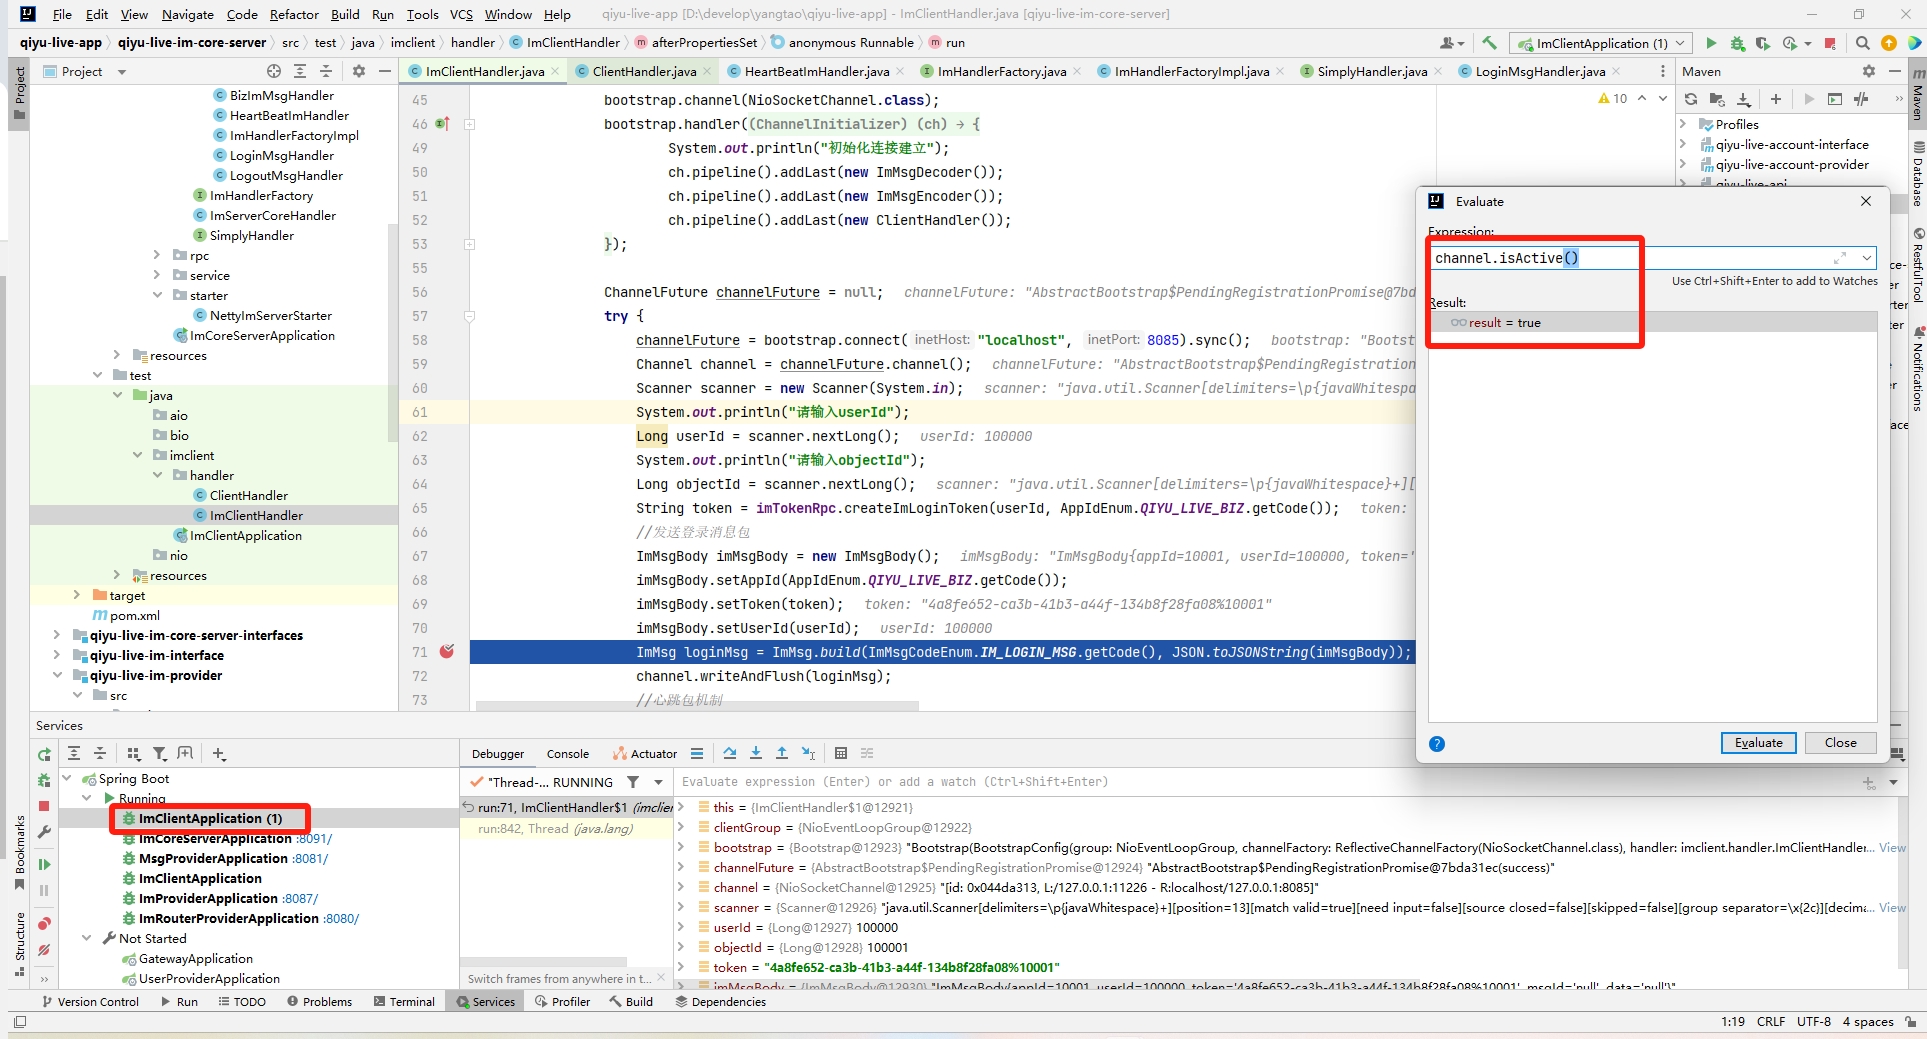Select the ImClientHandler file in project tree
Screen dimensions: 1927x1039
click(x=256, y=515)
